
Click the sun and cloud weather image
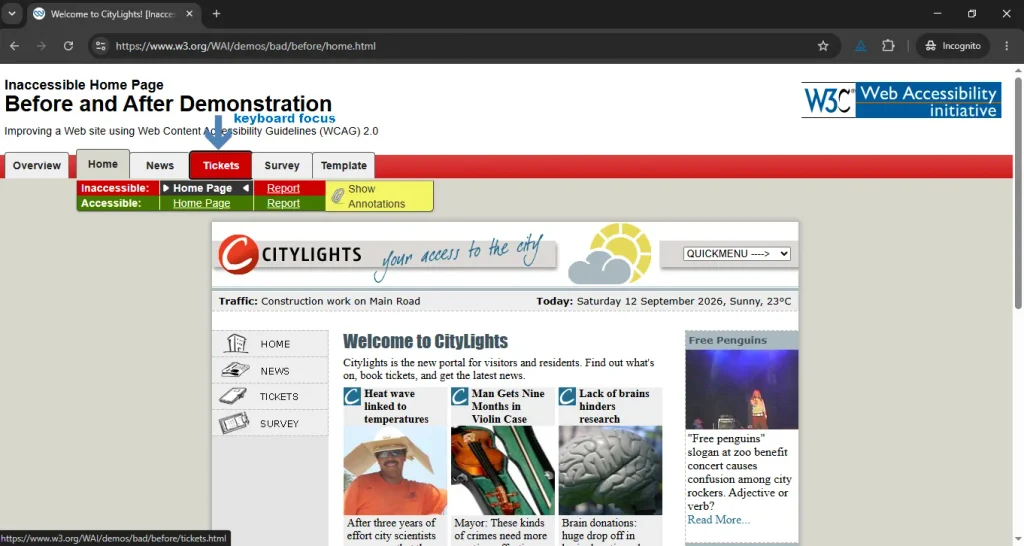pos(609,253)
